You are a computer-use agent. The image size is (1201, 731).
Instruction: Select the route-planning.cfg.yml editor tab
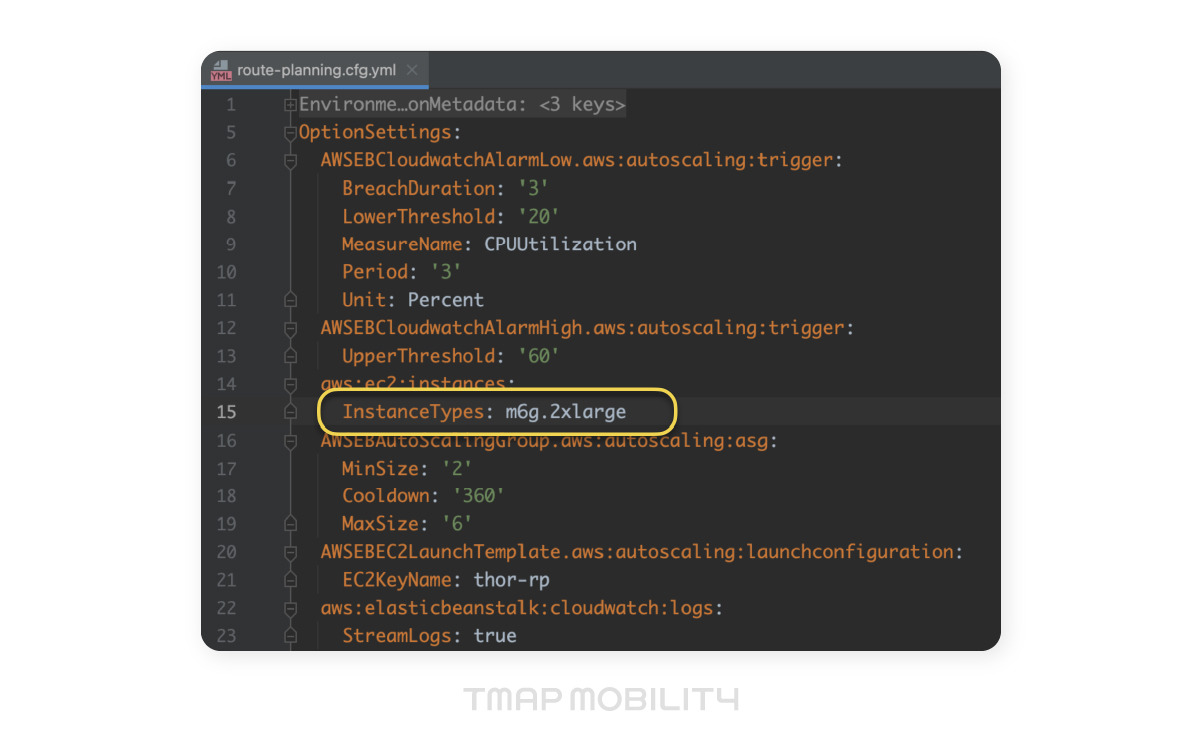click(315, 70)
